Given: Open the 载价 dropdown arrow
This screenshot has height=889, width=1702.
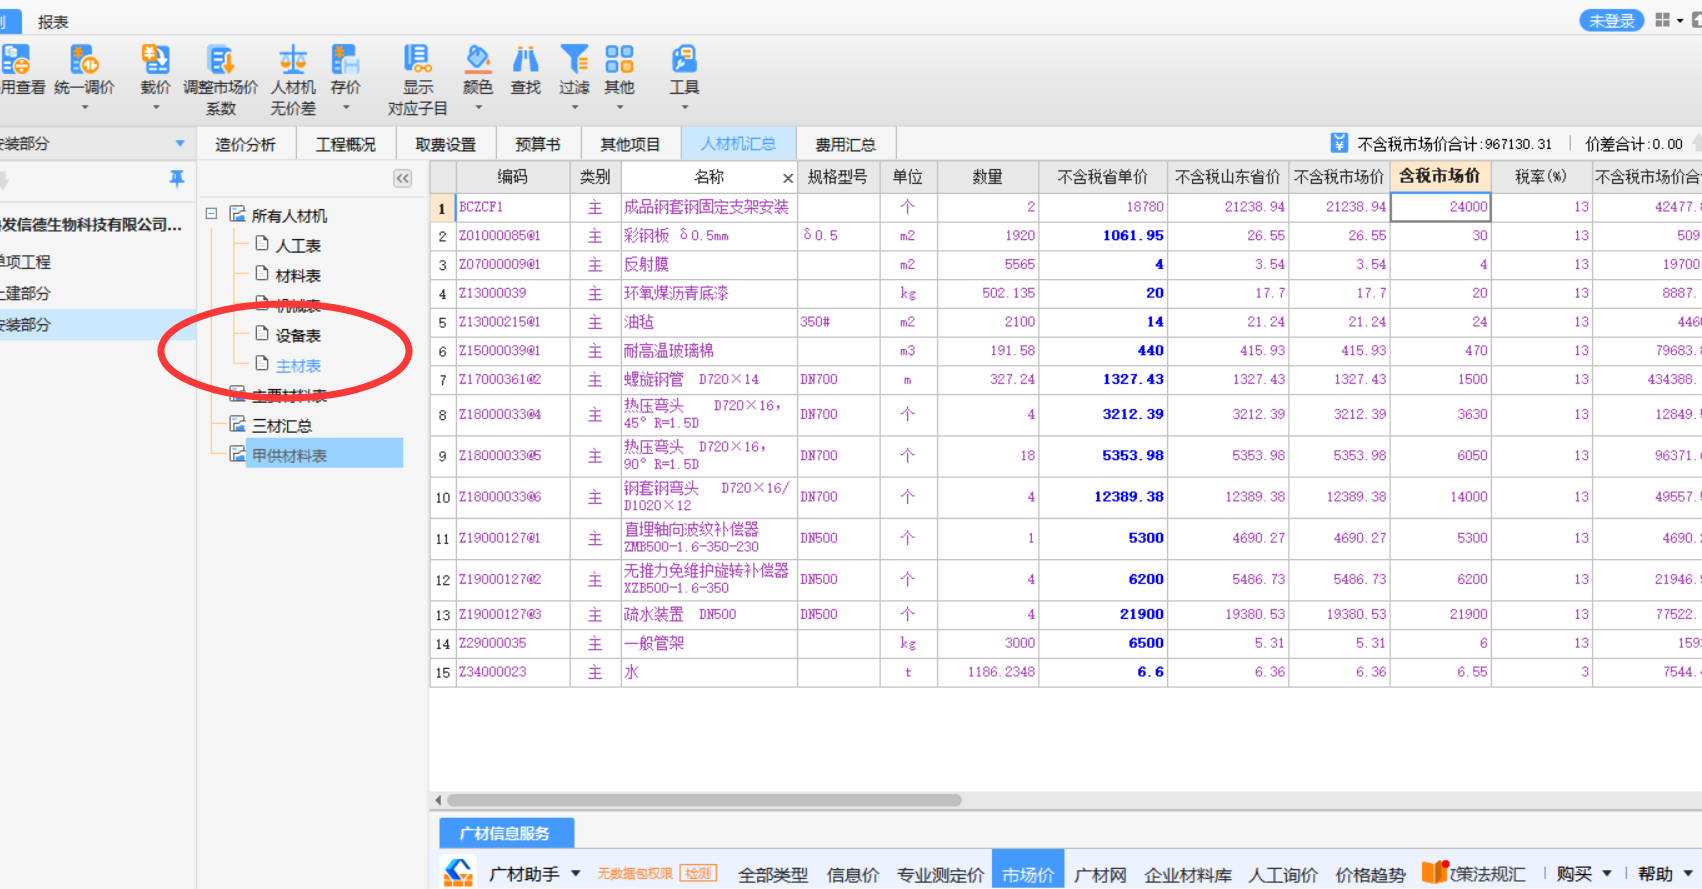Looking at the screenshot, I should click(x=156, y=107).
